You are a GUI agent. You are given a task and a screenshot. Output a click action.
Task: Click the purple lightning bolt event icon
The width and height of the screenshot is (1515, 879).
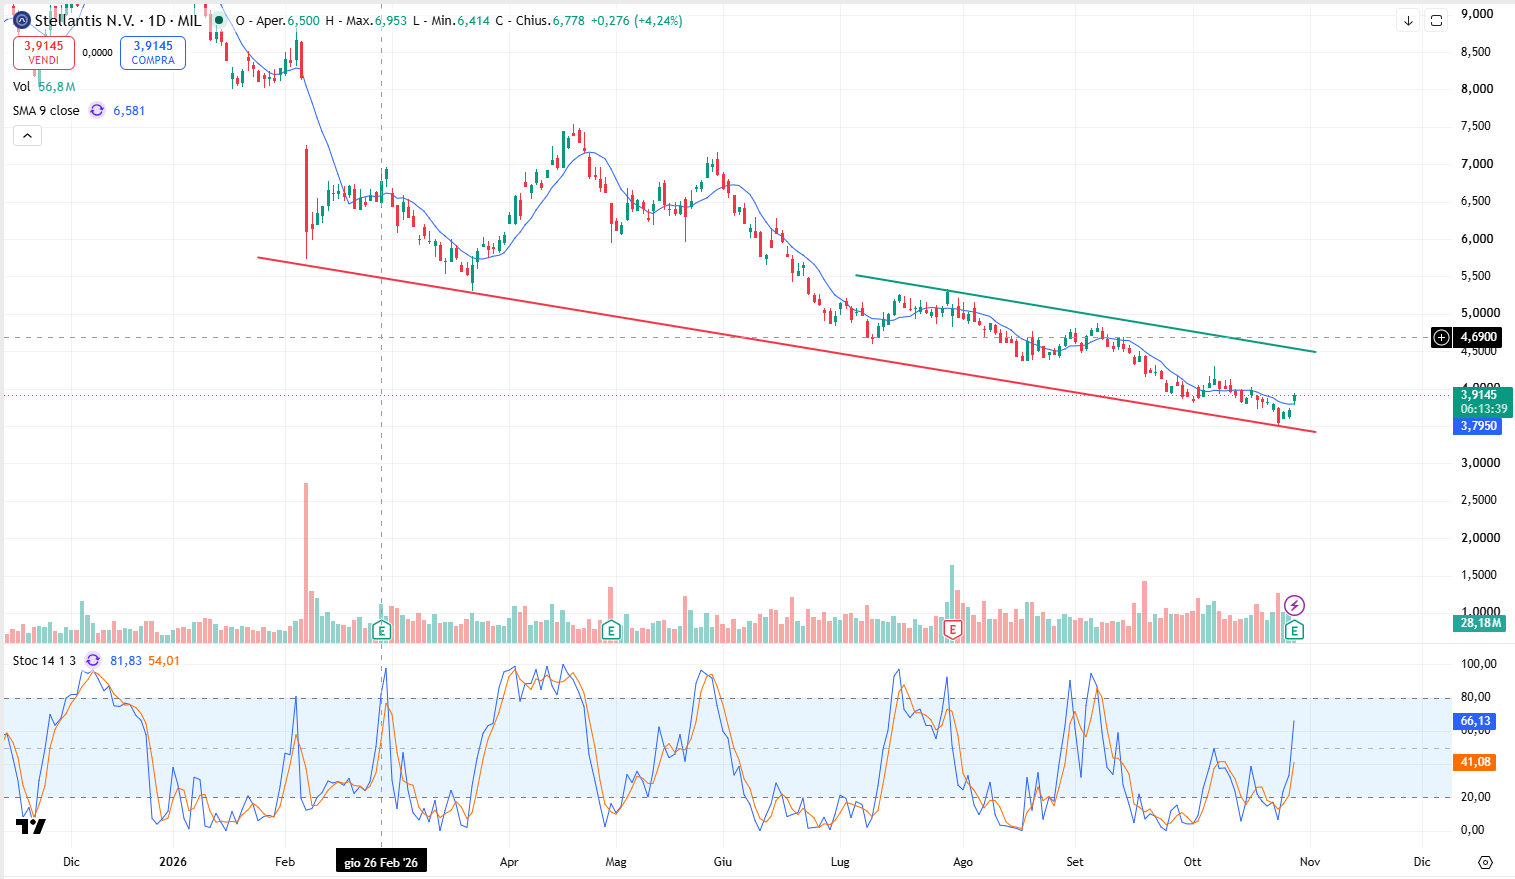(x=1294, y=605)
